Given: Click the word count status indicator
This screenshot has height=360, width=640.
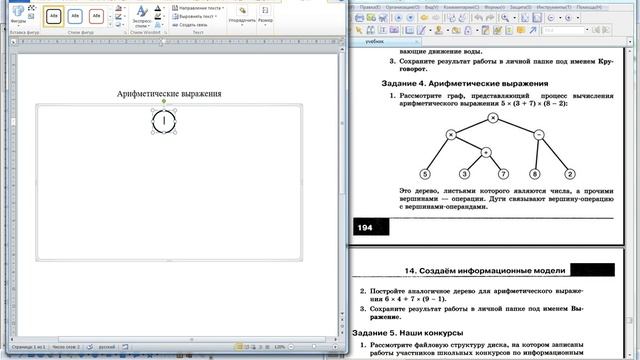Looking at the screenshot, I should [66, 347].
